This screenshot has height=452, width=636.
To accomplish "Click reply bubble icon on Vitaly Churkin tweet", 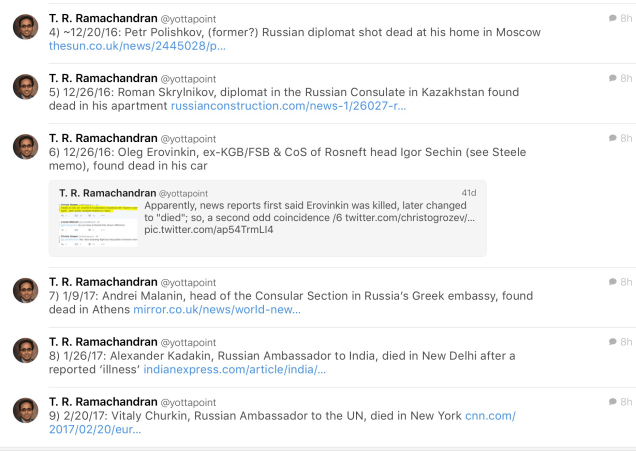I will pyautogui.click(x=612, y=401).
